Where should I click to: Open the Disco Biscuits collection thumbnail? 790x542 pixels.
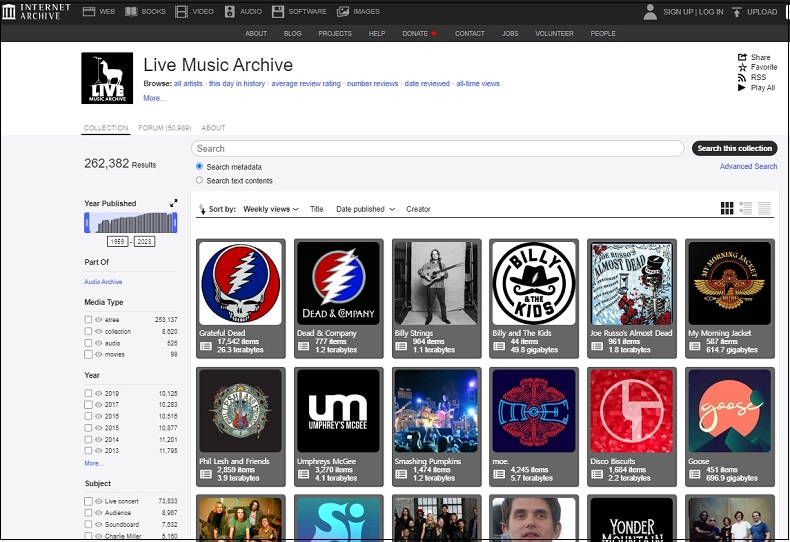tap(631, 411)
